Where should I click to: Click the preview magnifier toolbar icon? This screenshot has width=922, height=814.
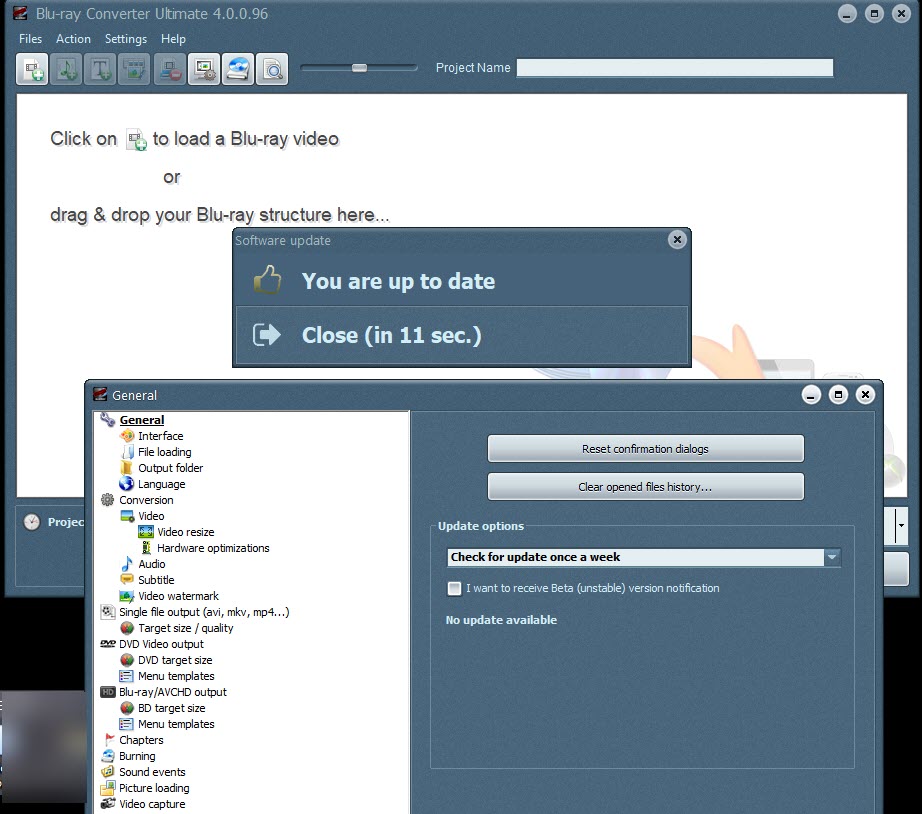click(x=272, y=69)
